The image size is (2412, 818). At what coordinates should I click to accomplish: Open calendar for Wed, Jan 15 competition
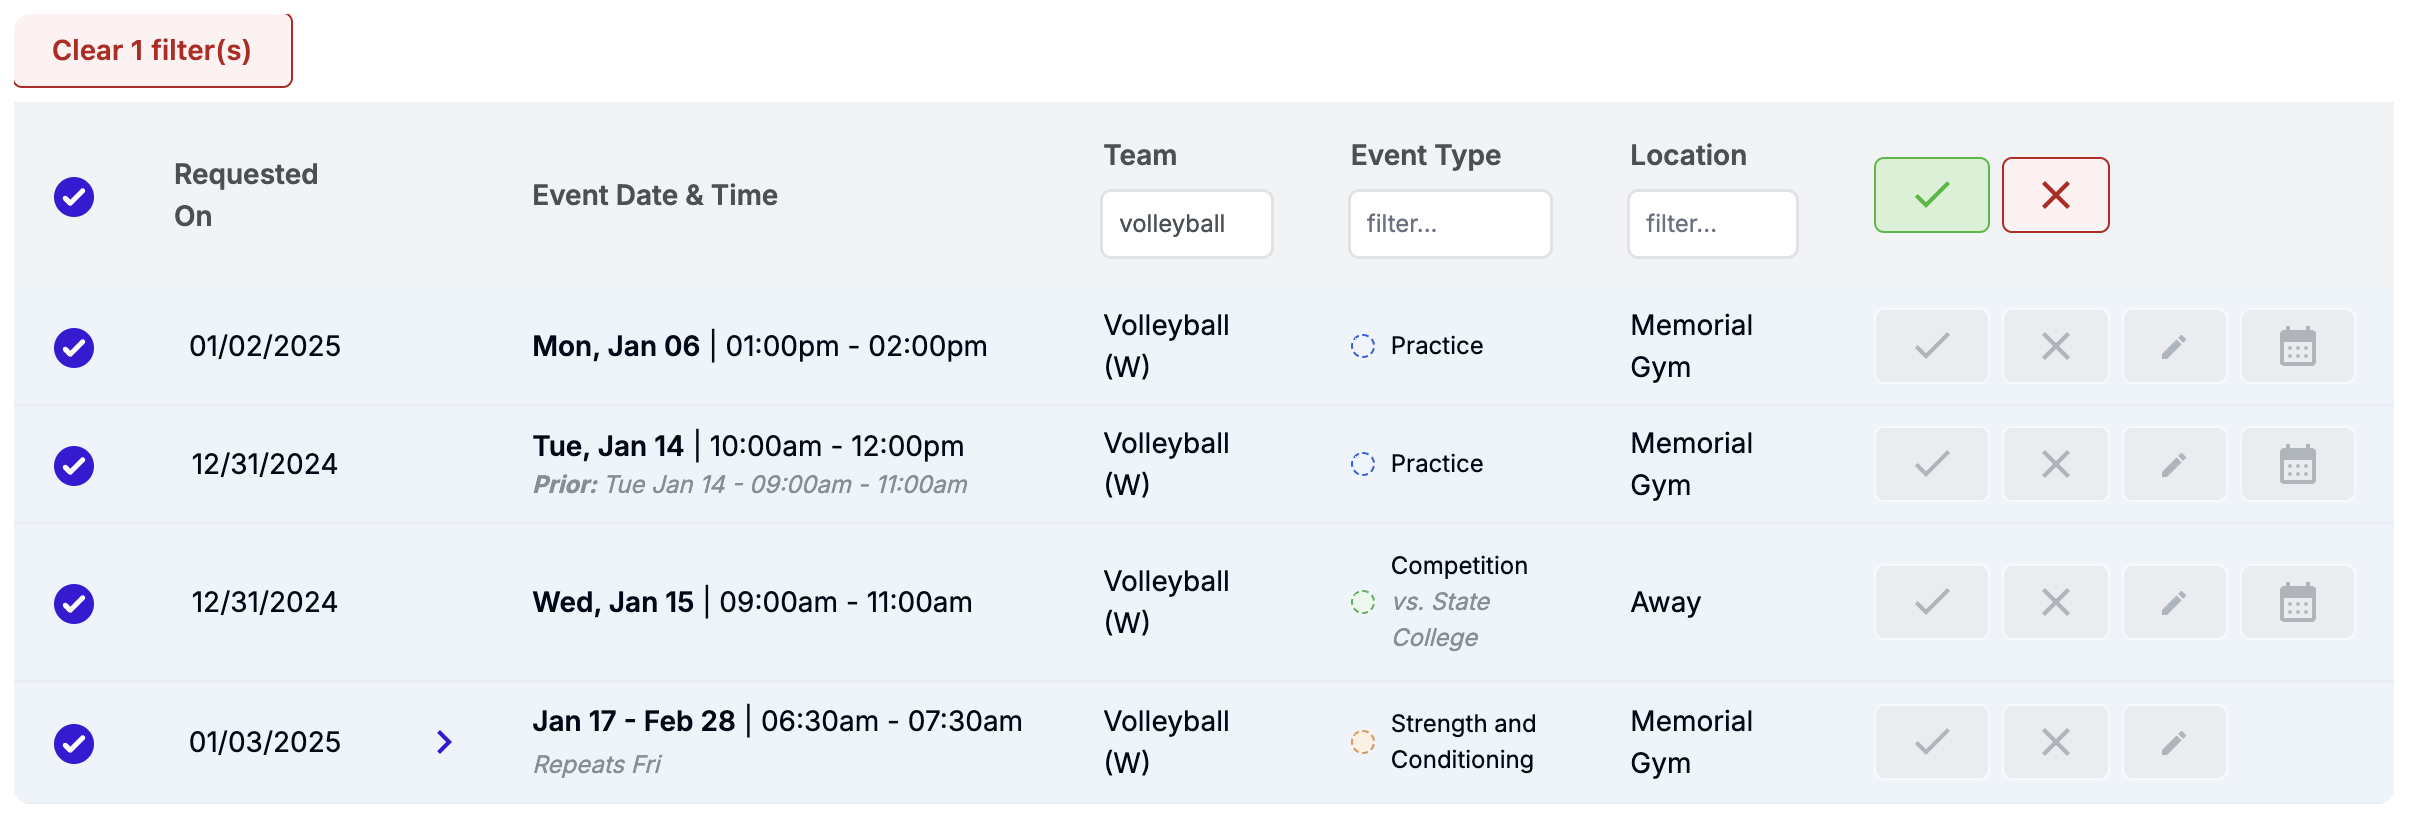[2297, 602]
